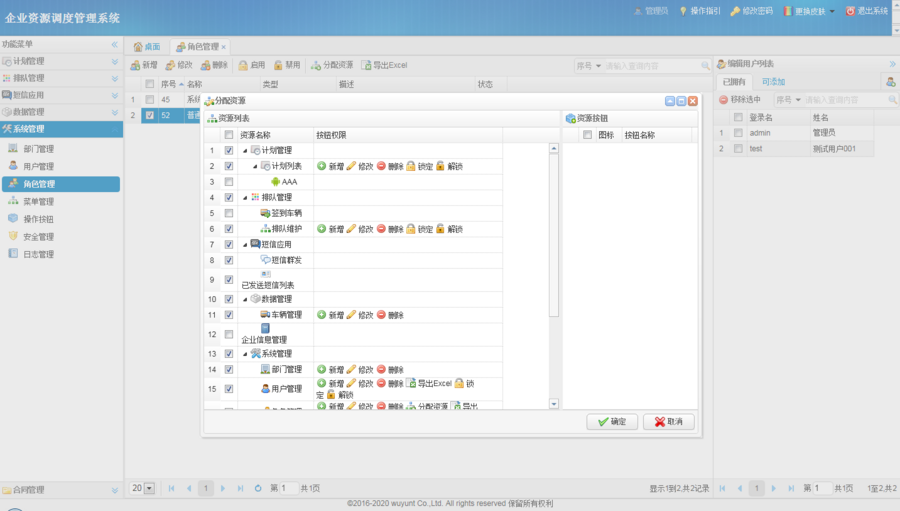The height and width of the screenshot is (511, 900).
Task: Toggle checkbox for 短信群发 resource row
Action: tap(228, 260)
